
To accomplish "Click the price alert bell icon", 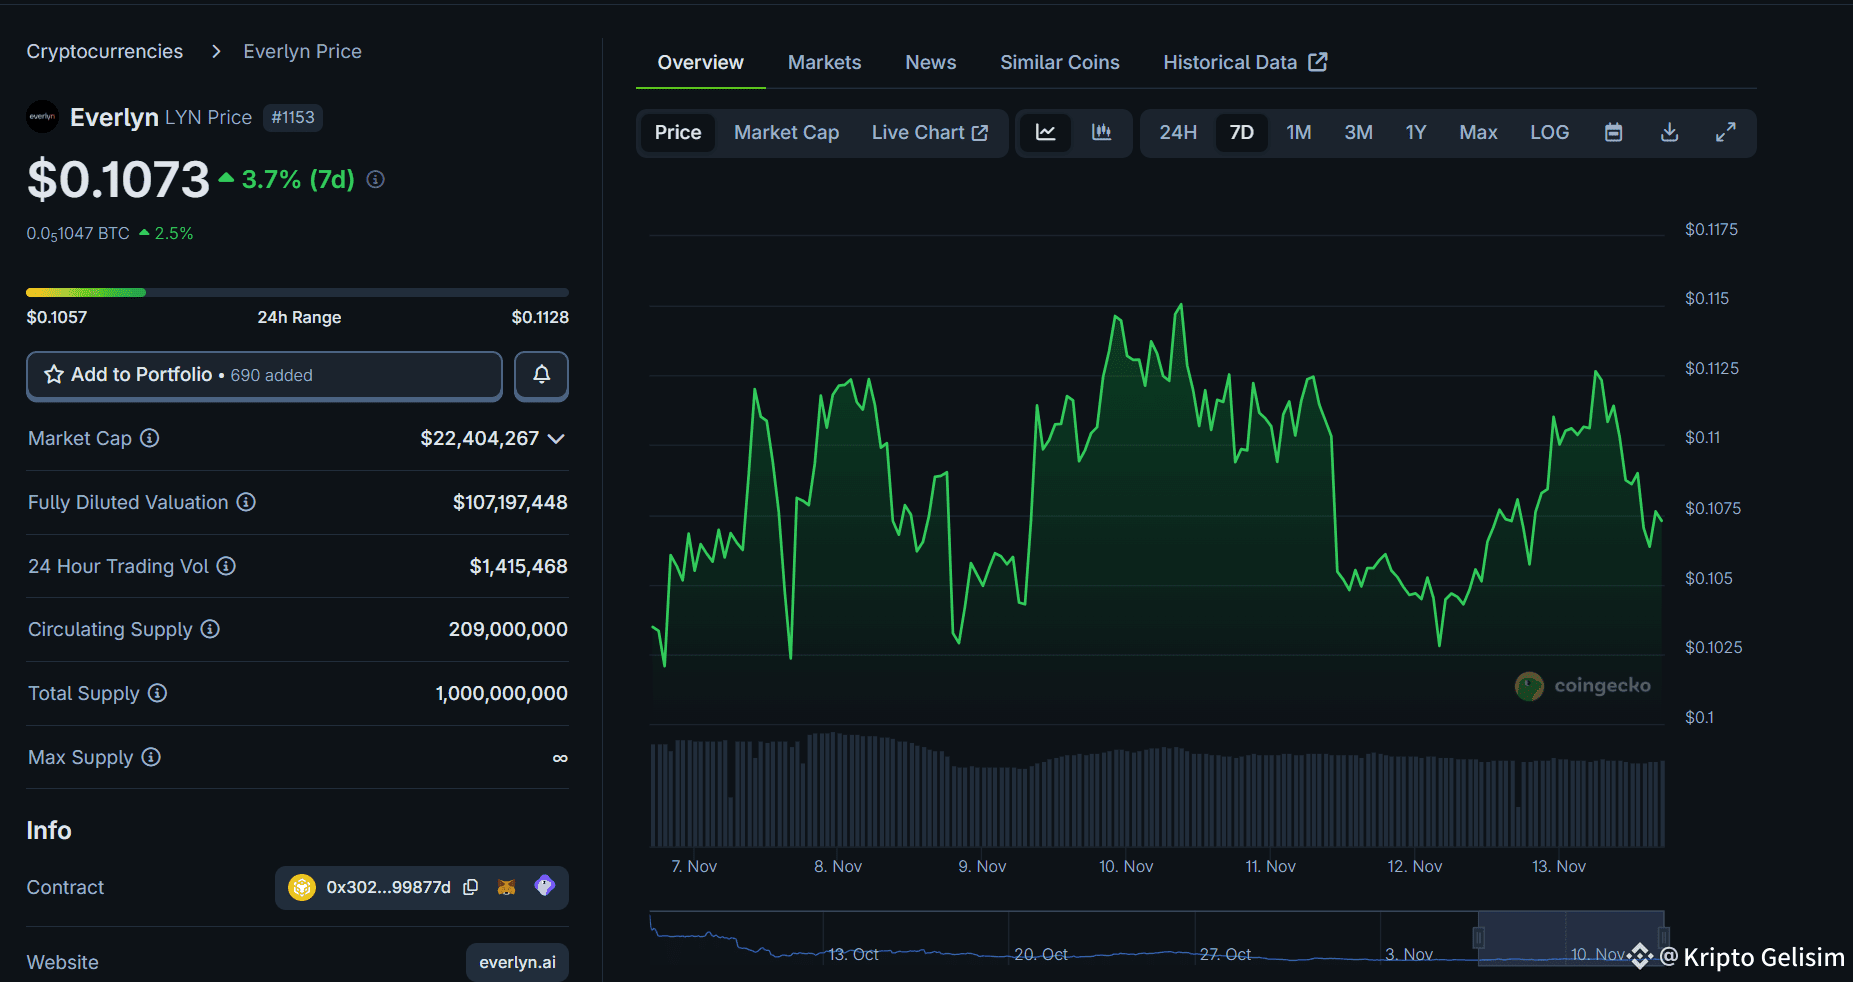I will (x=541, y=375).
